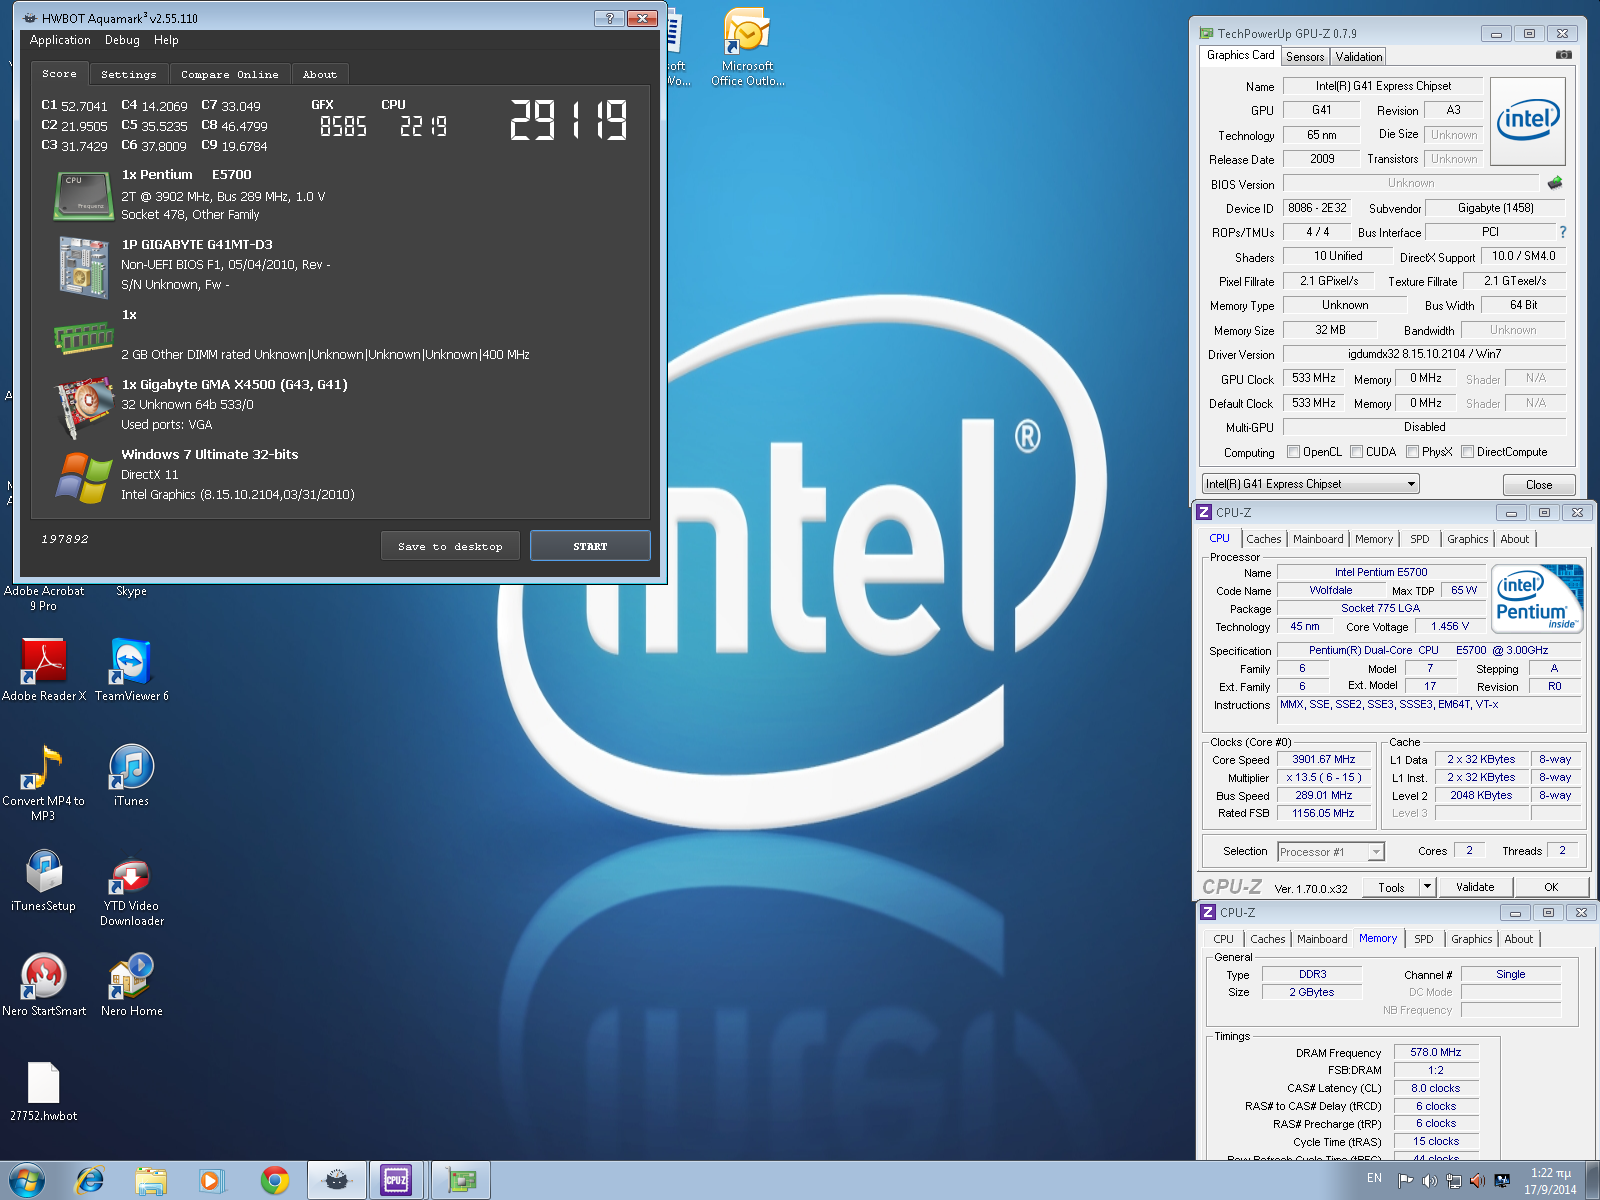
Task: Launch iTunes desktop icon
Action: click(131, 775)
